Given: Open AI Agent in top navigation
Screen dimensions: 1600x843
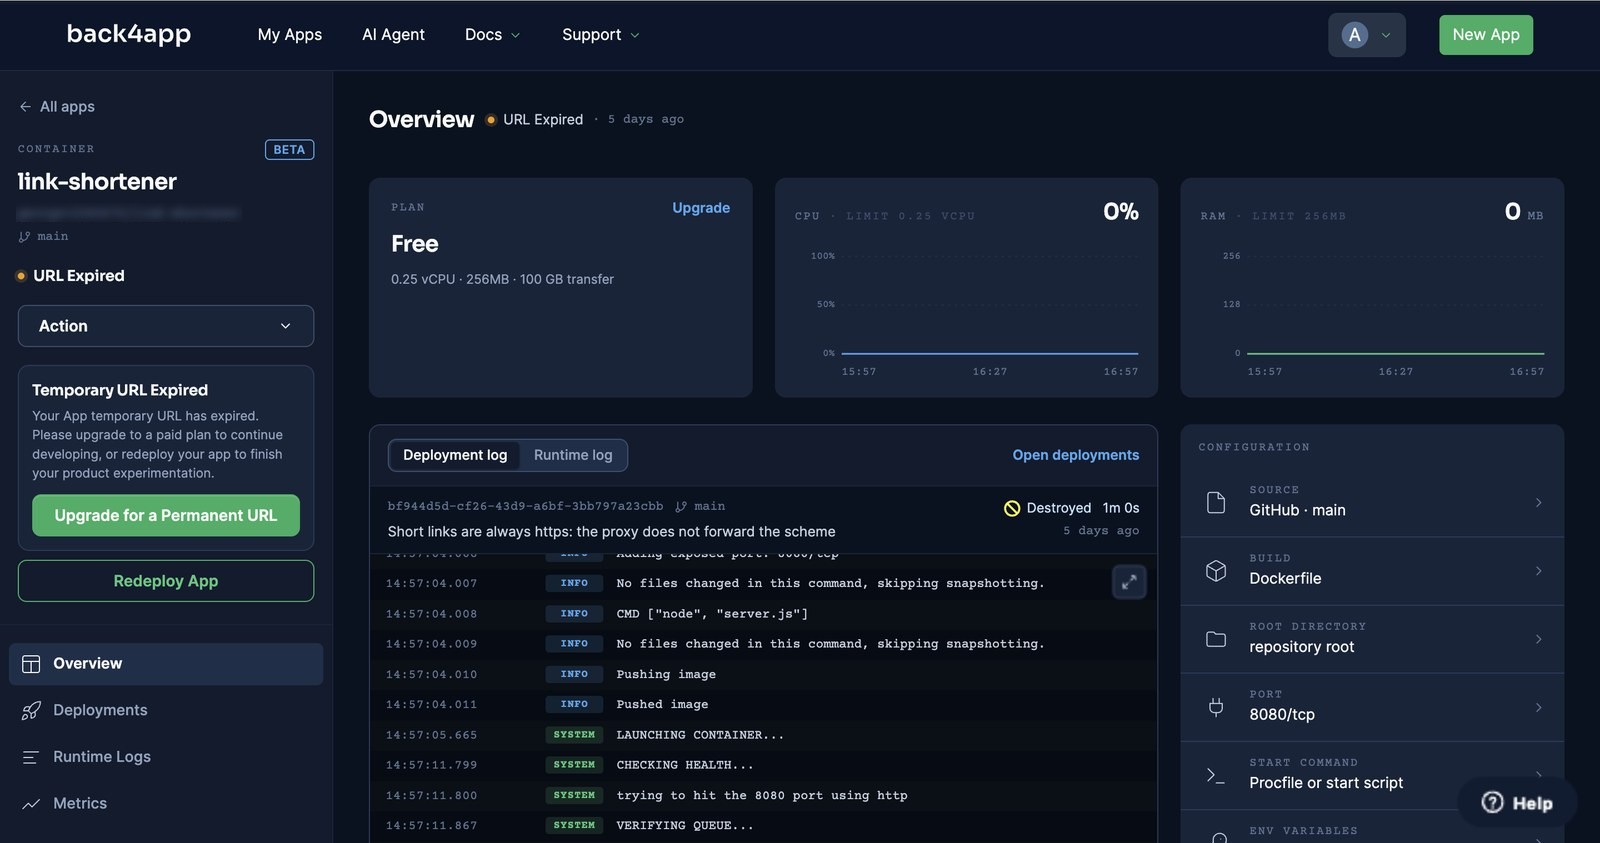Looking at the screenshot, I should [393, 35].
